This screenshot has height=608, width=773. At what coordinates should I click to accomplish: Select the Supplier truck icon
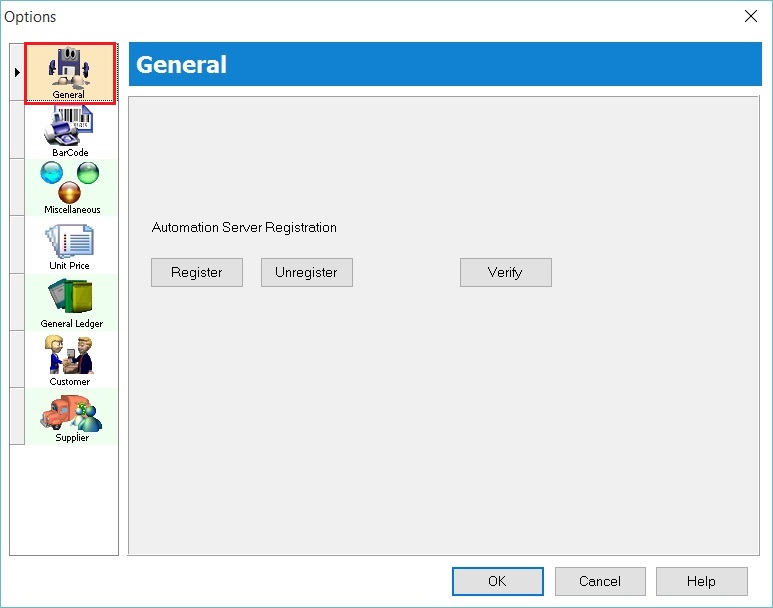70,416
